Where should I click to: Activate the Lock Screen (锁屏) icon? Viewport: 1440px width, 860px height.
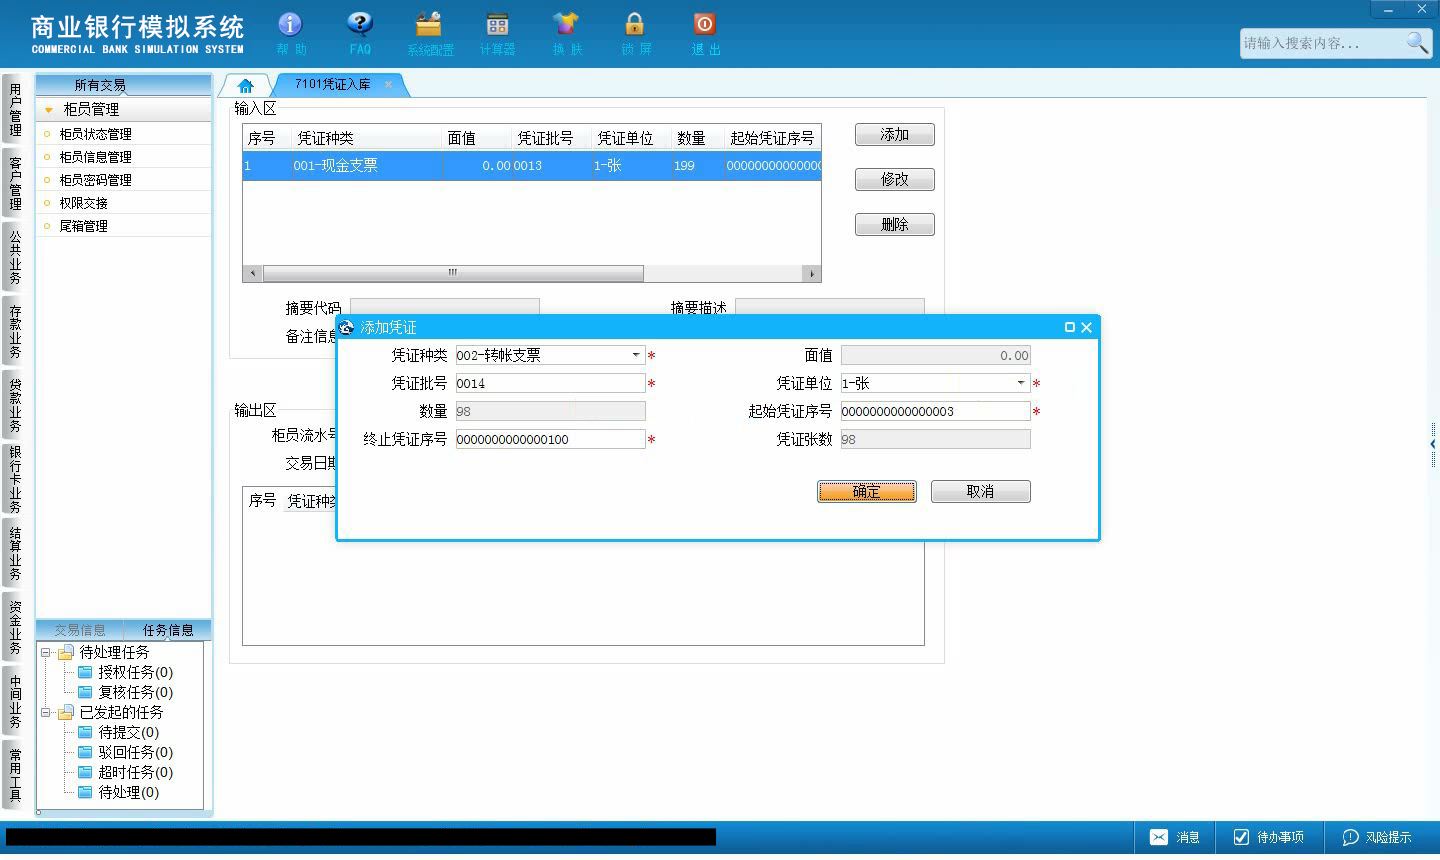point(635,33)
